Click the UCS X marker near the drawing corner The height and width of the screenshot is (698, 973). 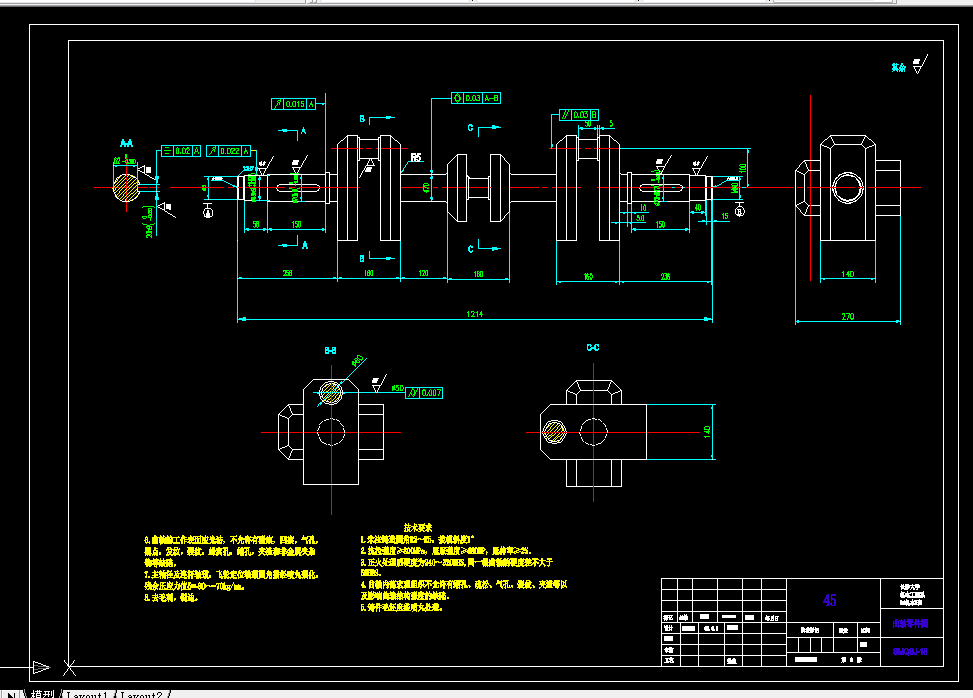[70, 668]
